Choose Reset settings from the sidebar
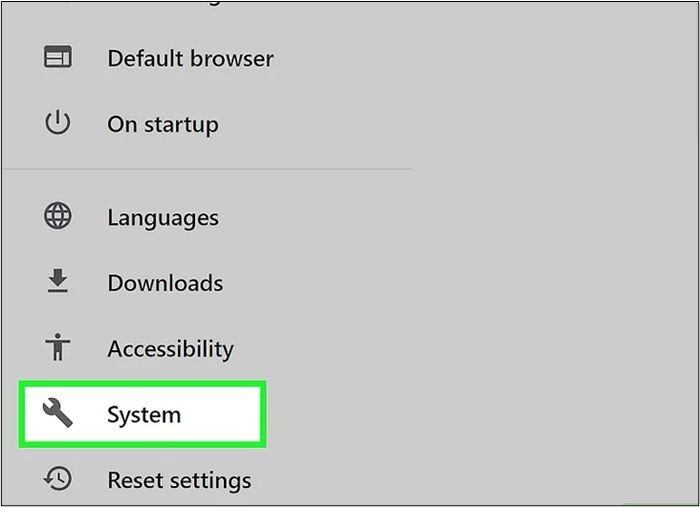The image size is (700, 507). point(179,481)
